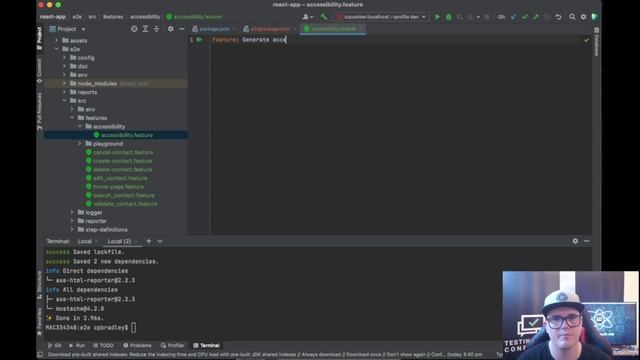
Task: Open the user account icon in toolbar
Action: point(307,17)
